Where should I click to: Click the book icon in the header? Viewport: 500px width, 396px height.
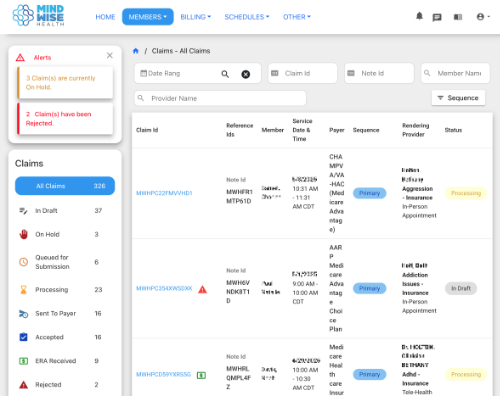pyautogui.click(x=458, y=17)
